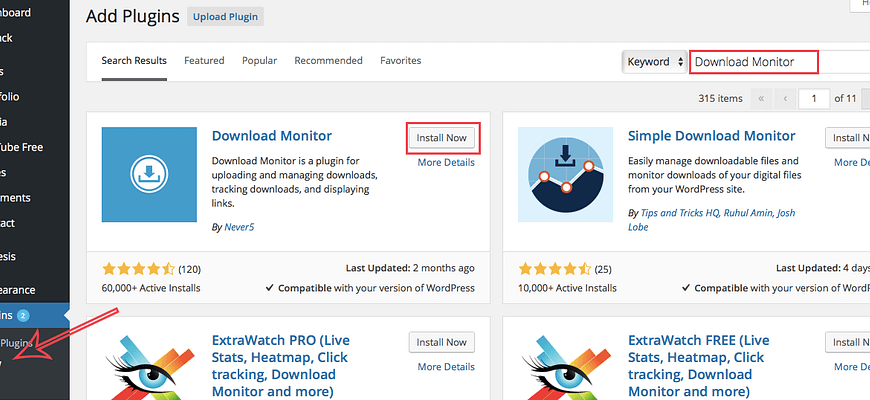Open Tips and Tricks HQ author link
The height and width of the screenshot is (400, 870).
(680, 213)
